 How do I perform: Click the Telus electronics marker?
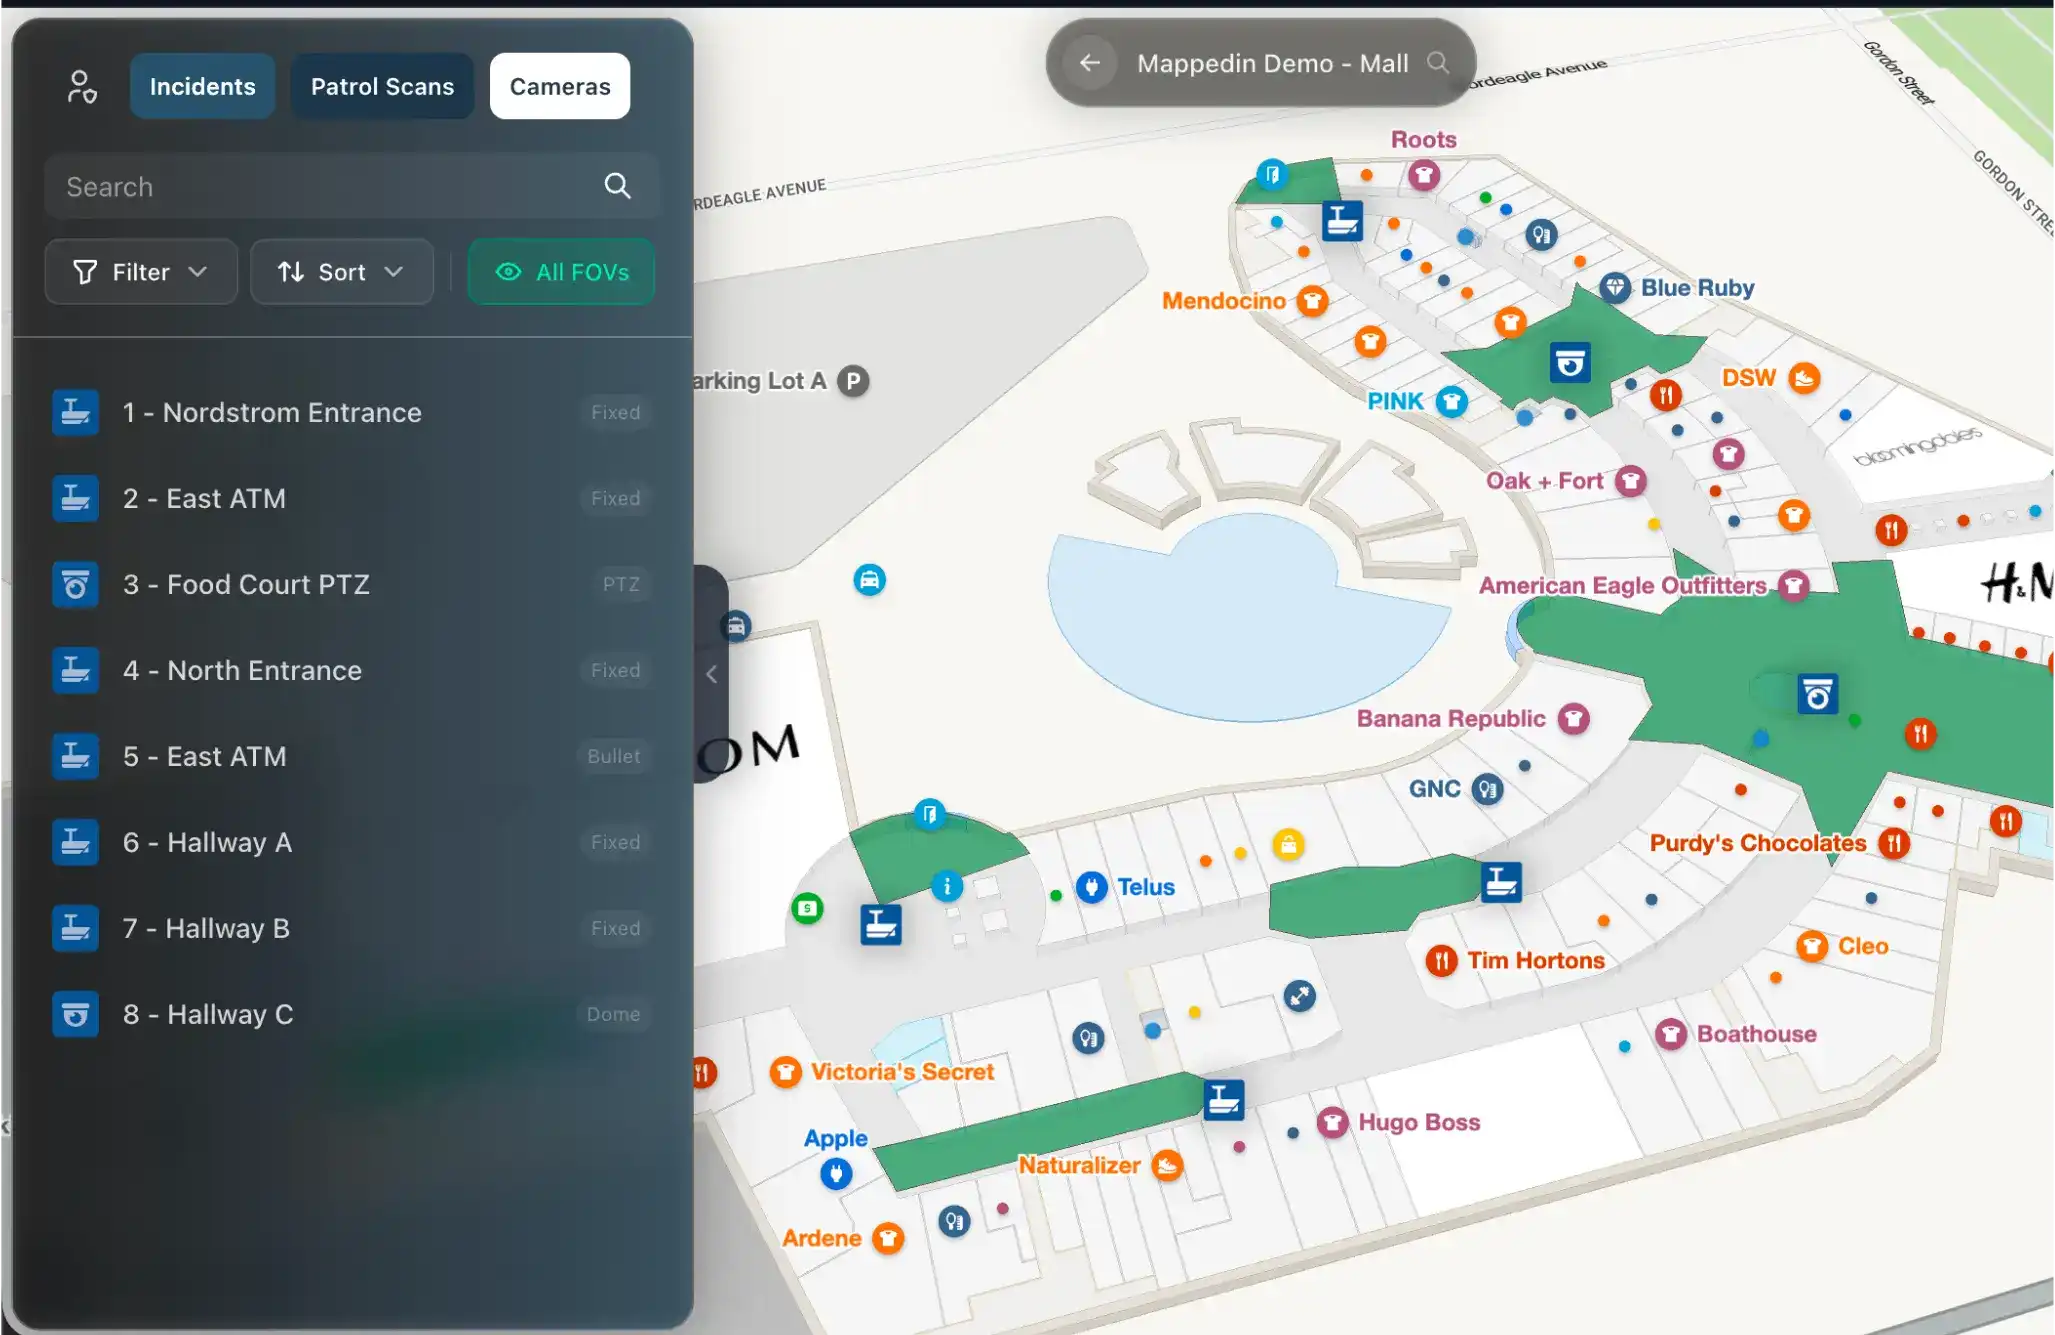coord(1092,887)
